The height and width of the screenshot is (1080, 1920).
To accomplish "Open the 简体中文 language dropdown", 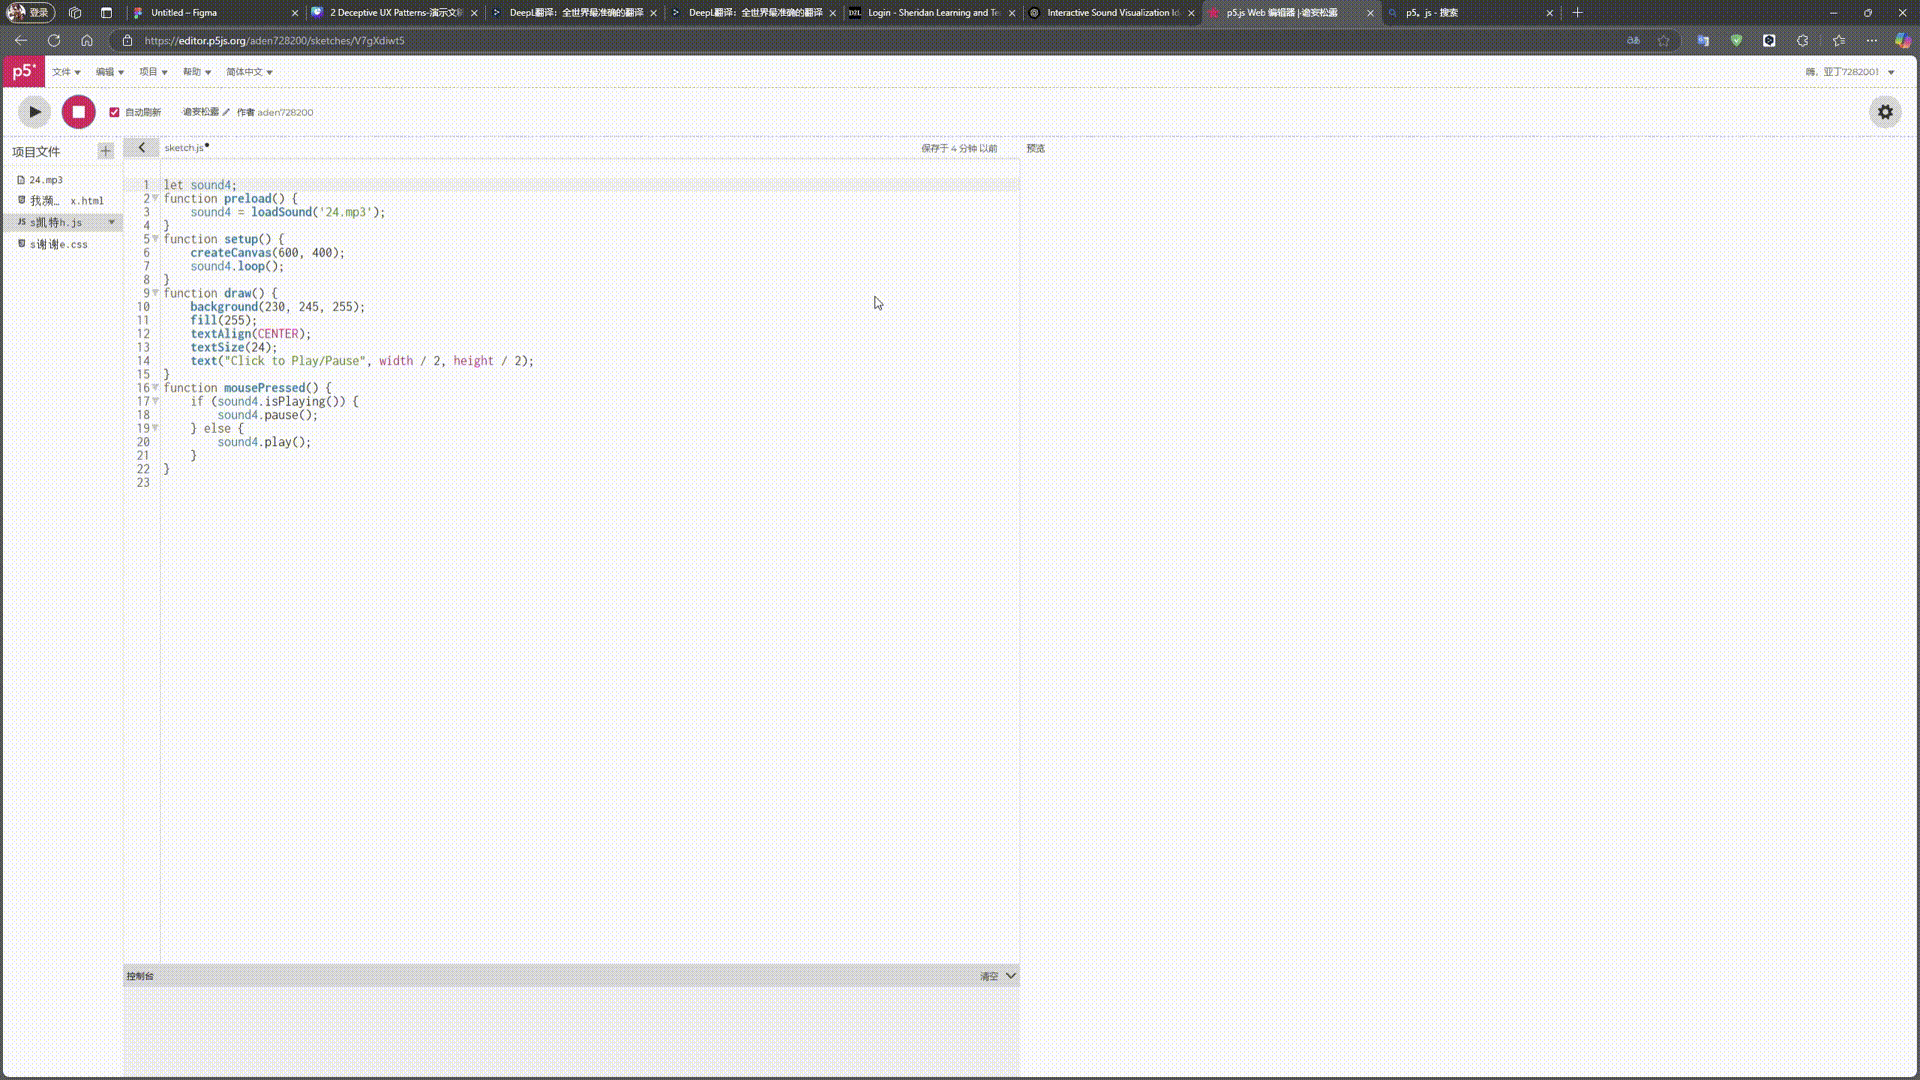I will coord(249,72).
